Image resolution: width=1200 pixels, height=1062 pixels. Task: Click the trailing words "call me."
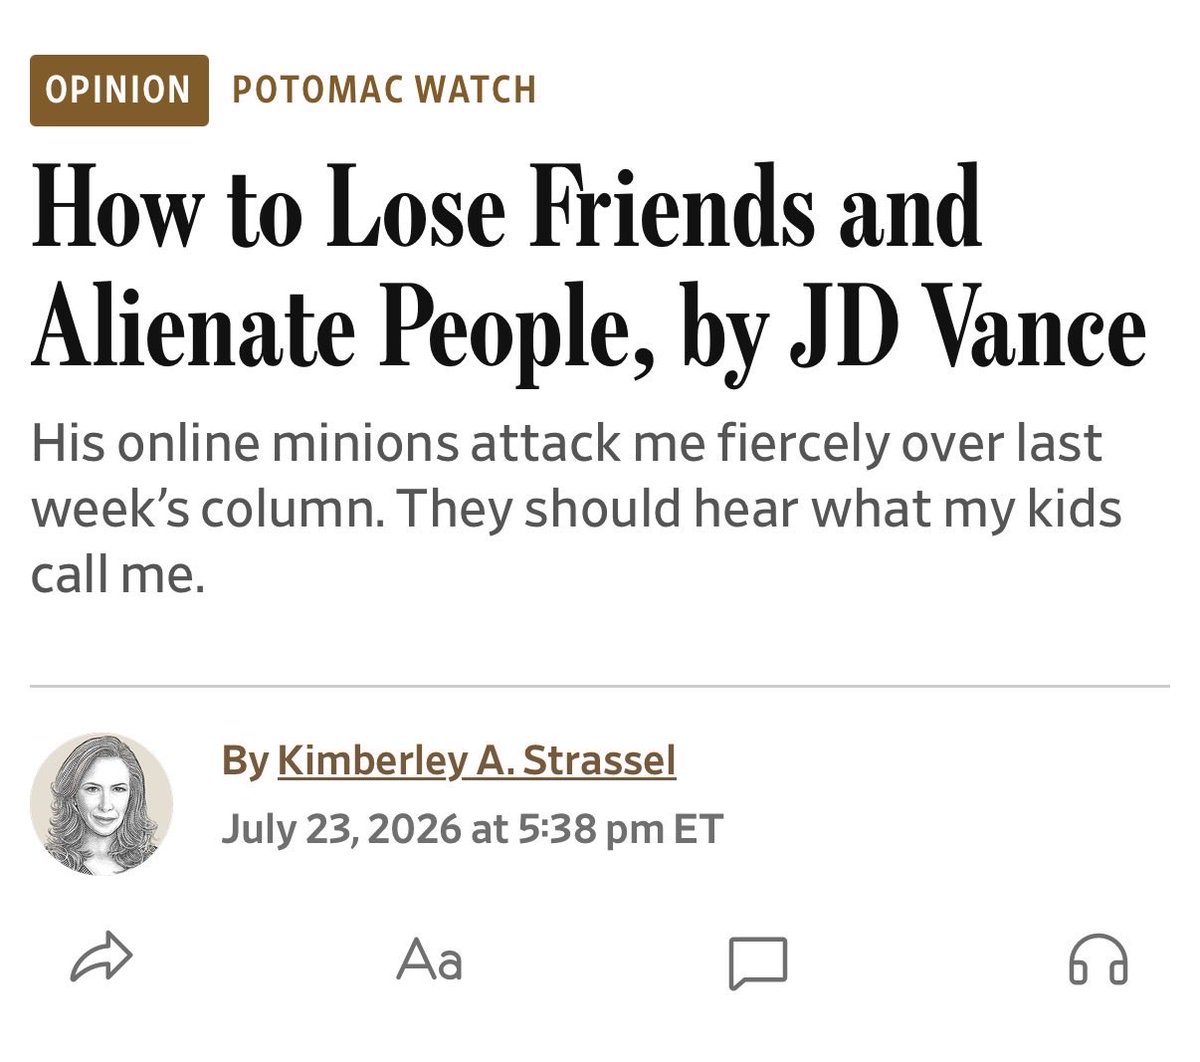click(118, 574)
